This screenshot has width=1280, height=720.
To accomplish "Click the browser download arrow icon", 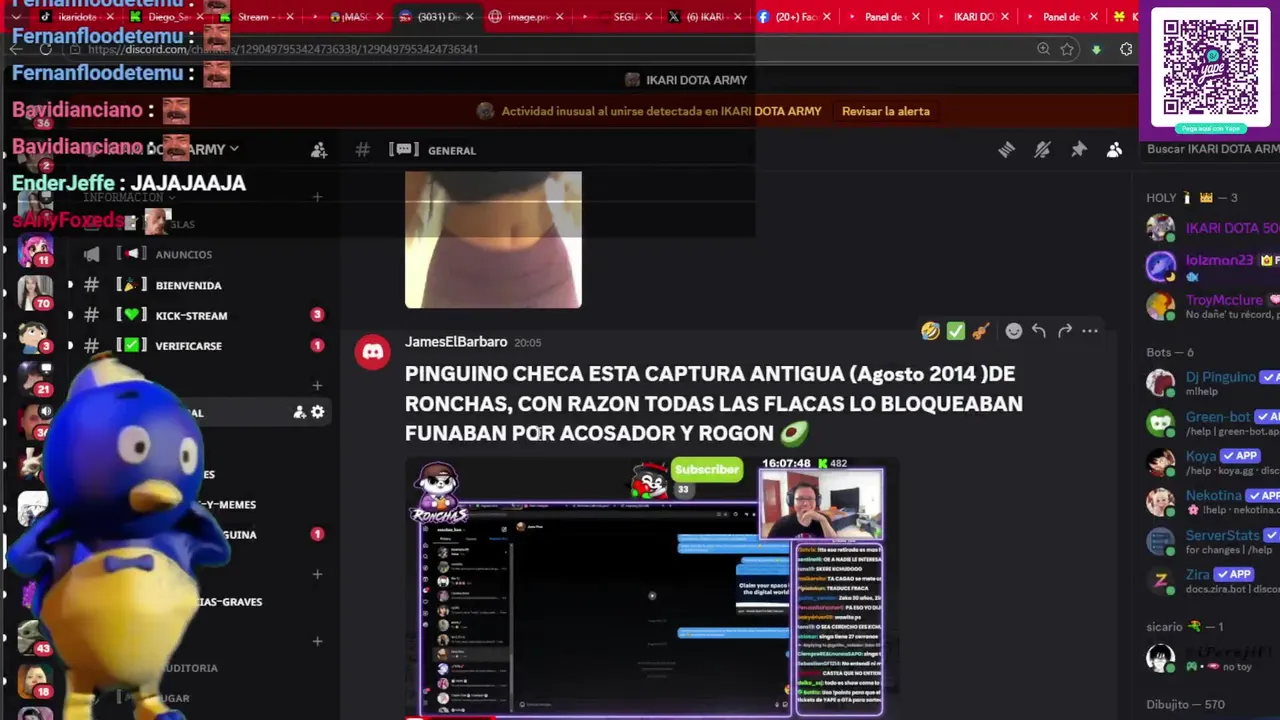I will tap(1096, 49).
